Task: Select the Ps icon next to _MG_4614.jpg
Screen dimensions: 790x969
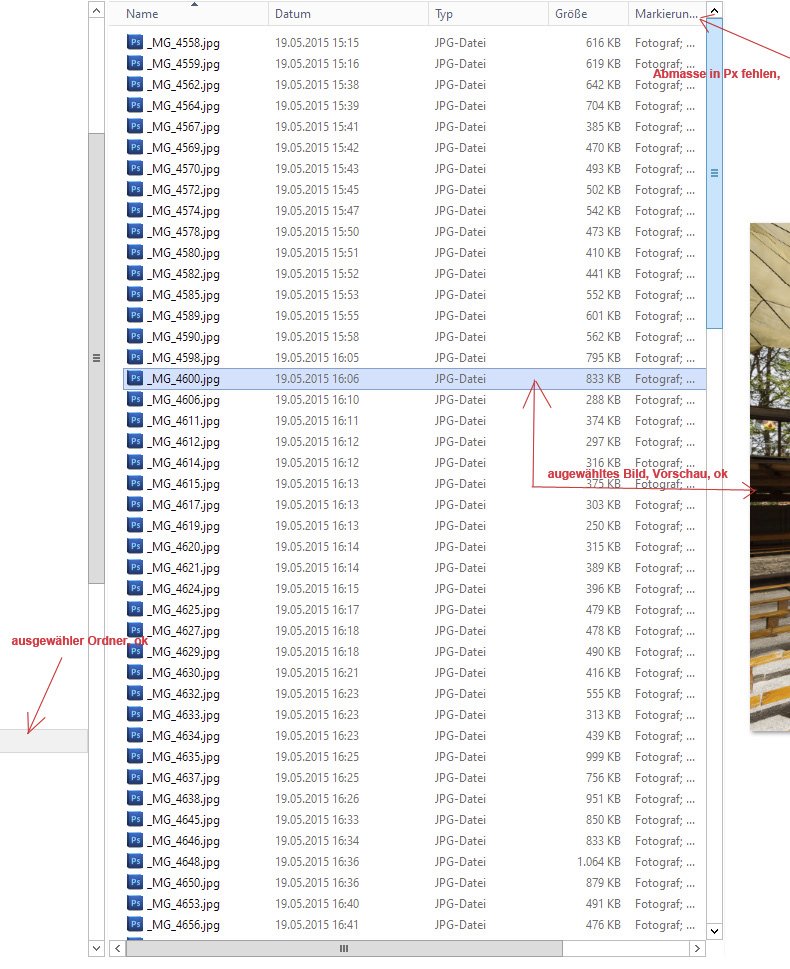Action: pyautogui.click(x=135, y=462)
